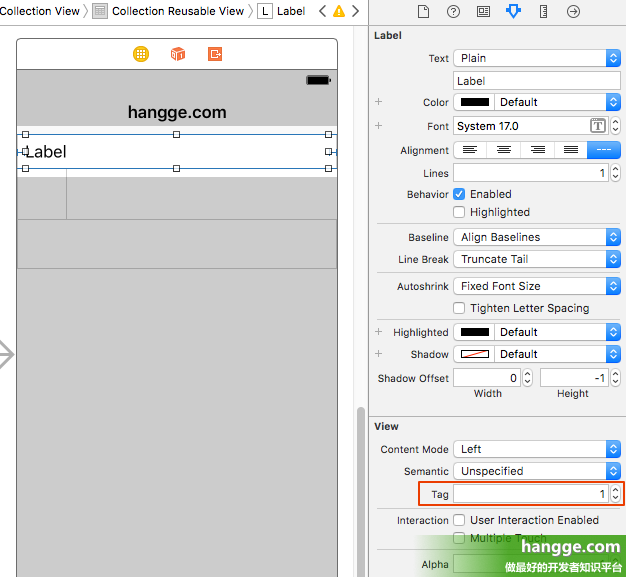The height and width of the screenshot is (577, 626).
Task: Click the Shadow Offset Height stepper
Action: [615, 378]
